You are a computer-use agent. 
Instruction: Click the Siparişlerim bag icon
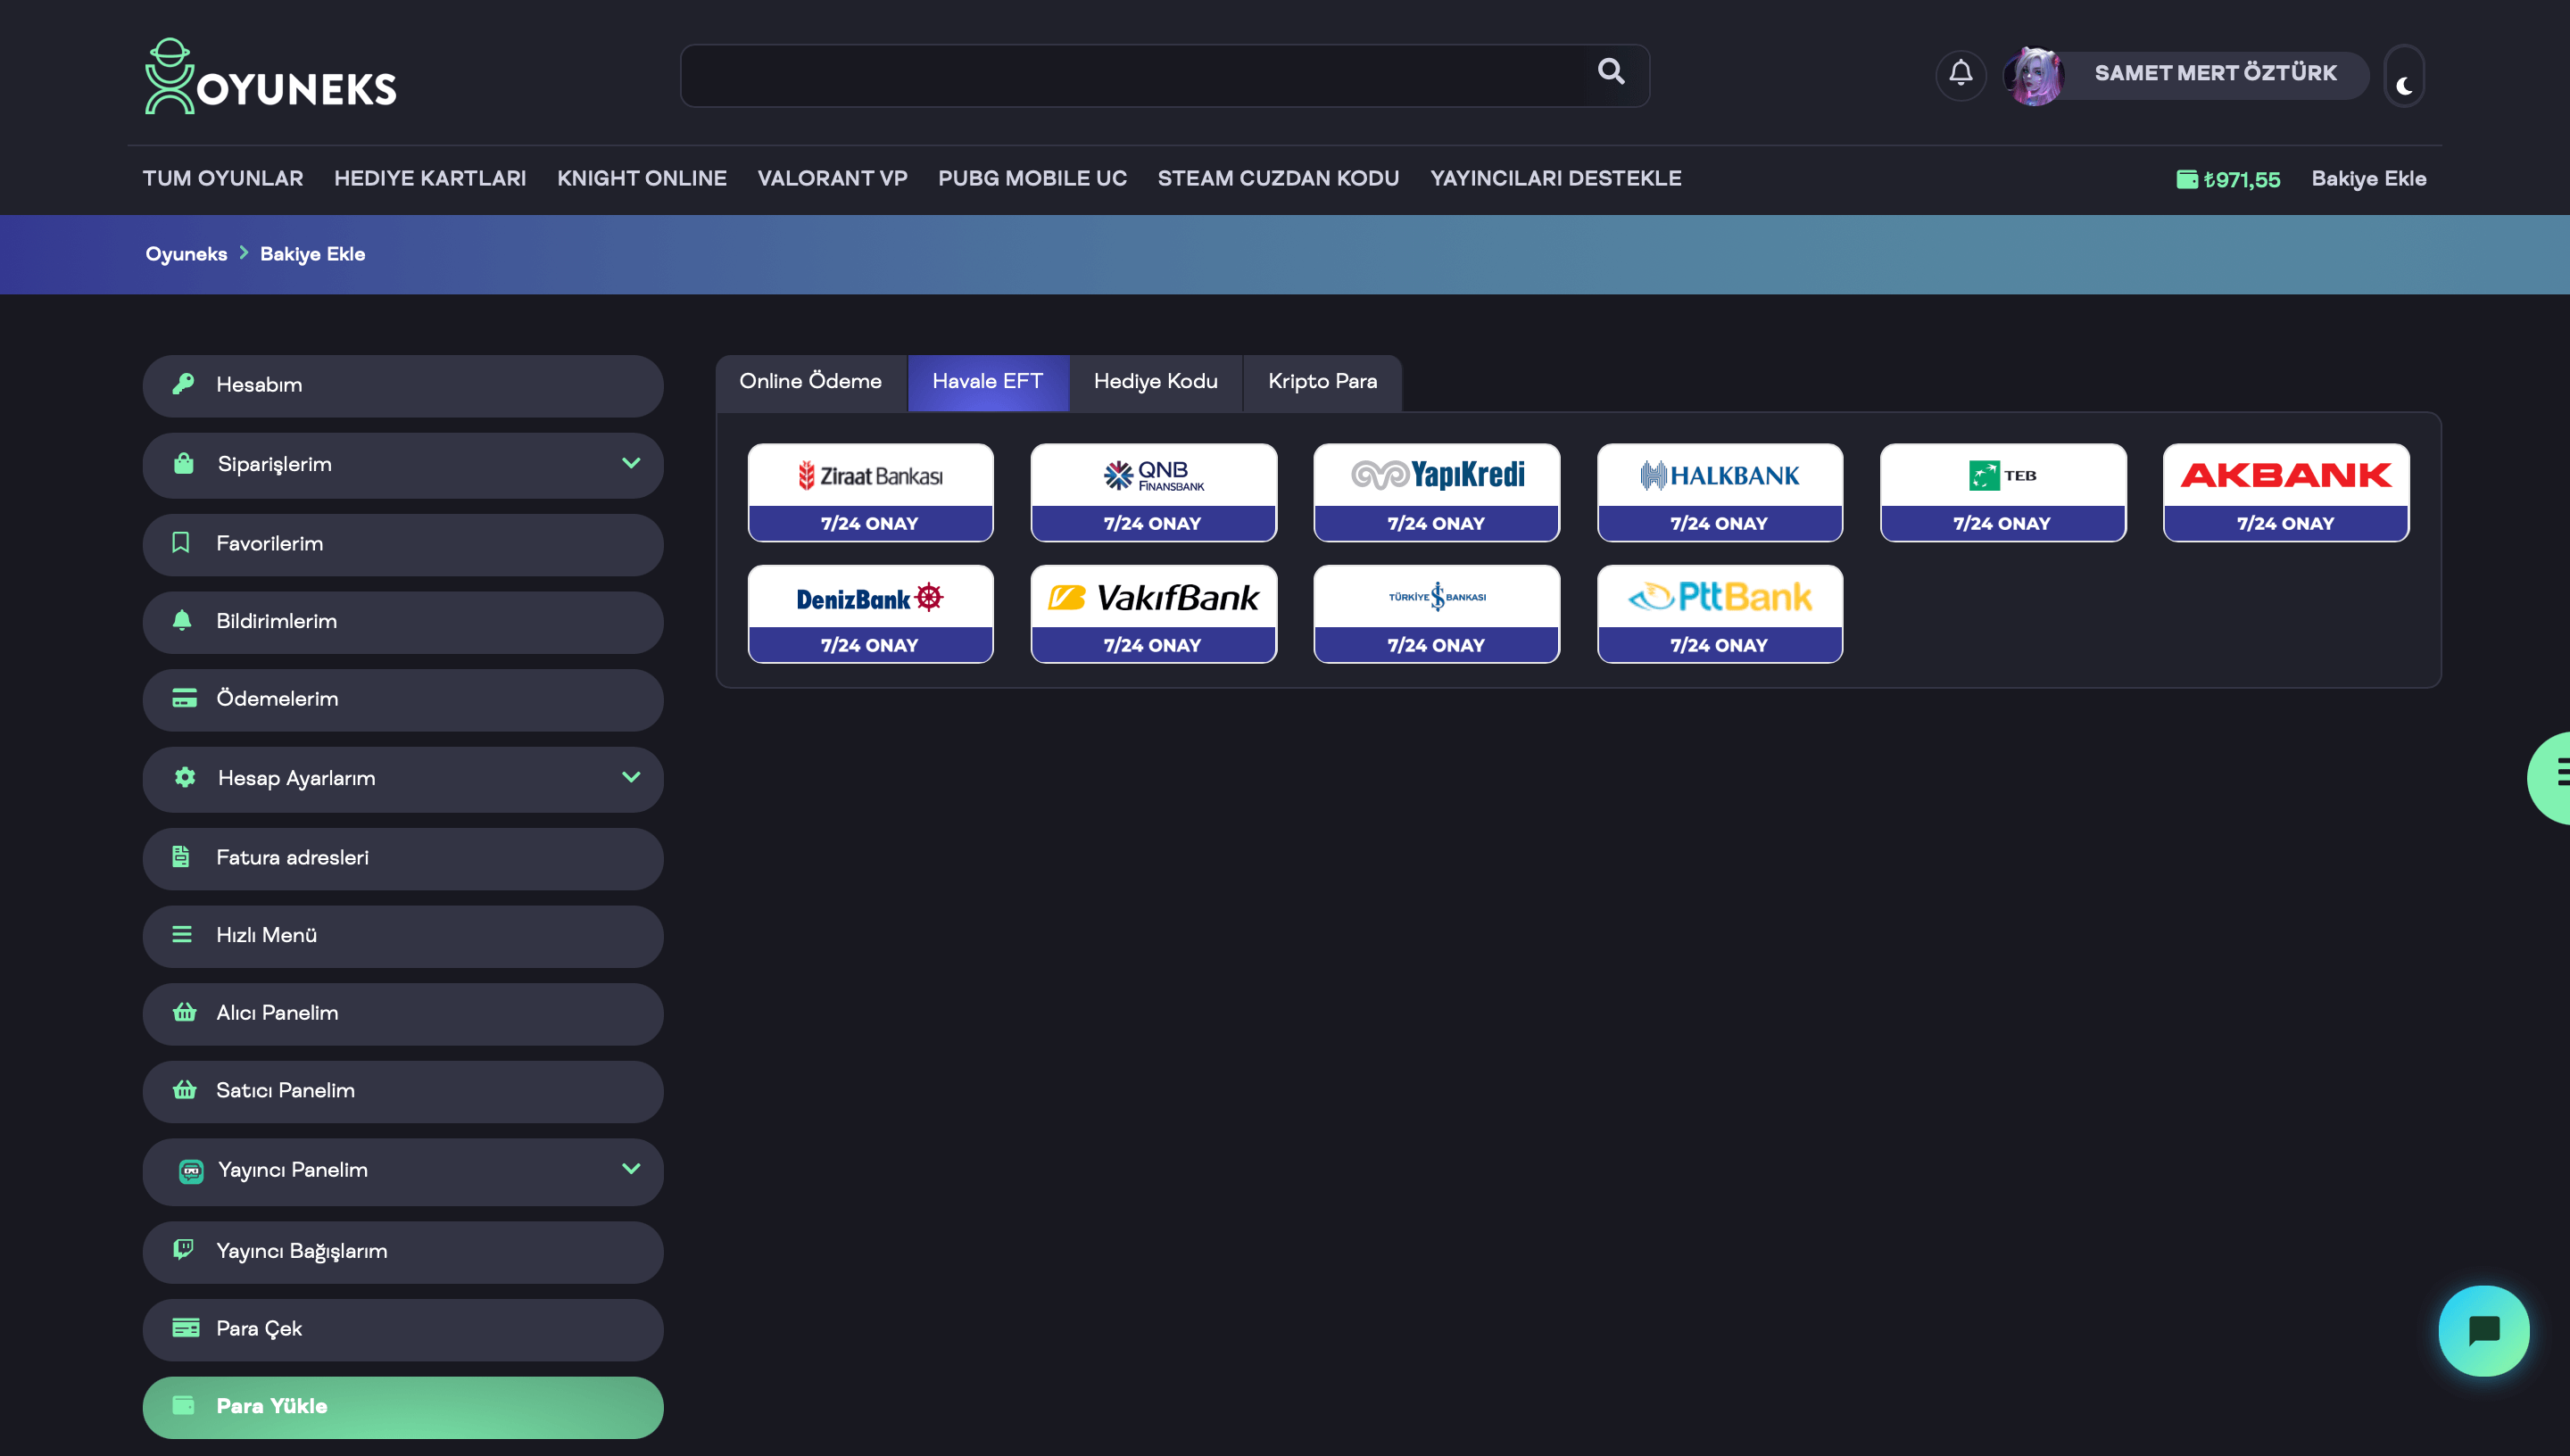click(184, 464)
